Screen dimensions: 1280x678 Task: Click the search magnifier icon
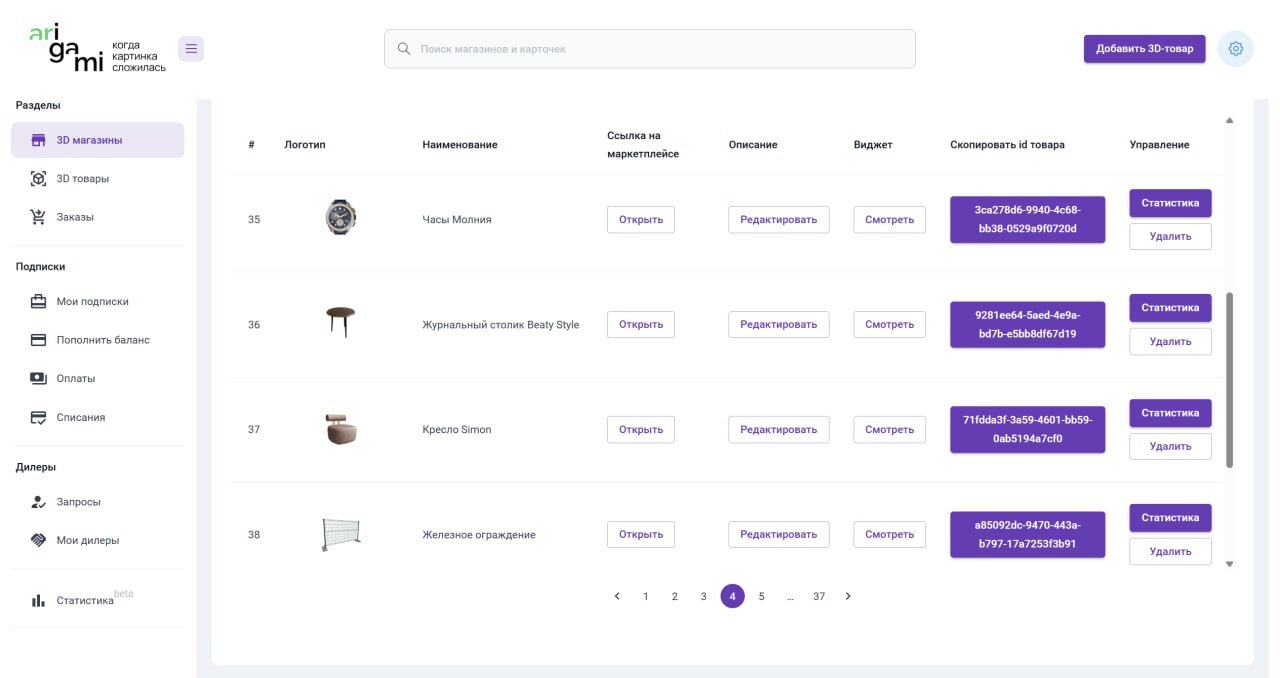point(404,48)
